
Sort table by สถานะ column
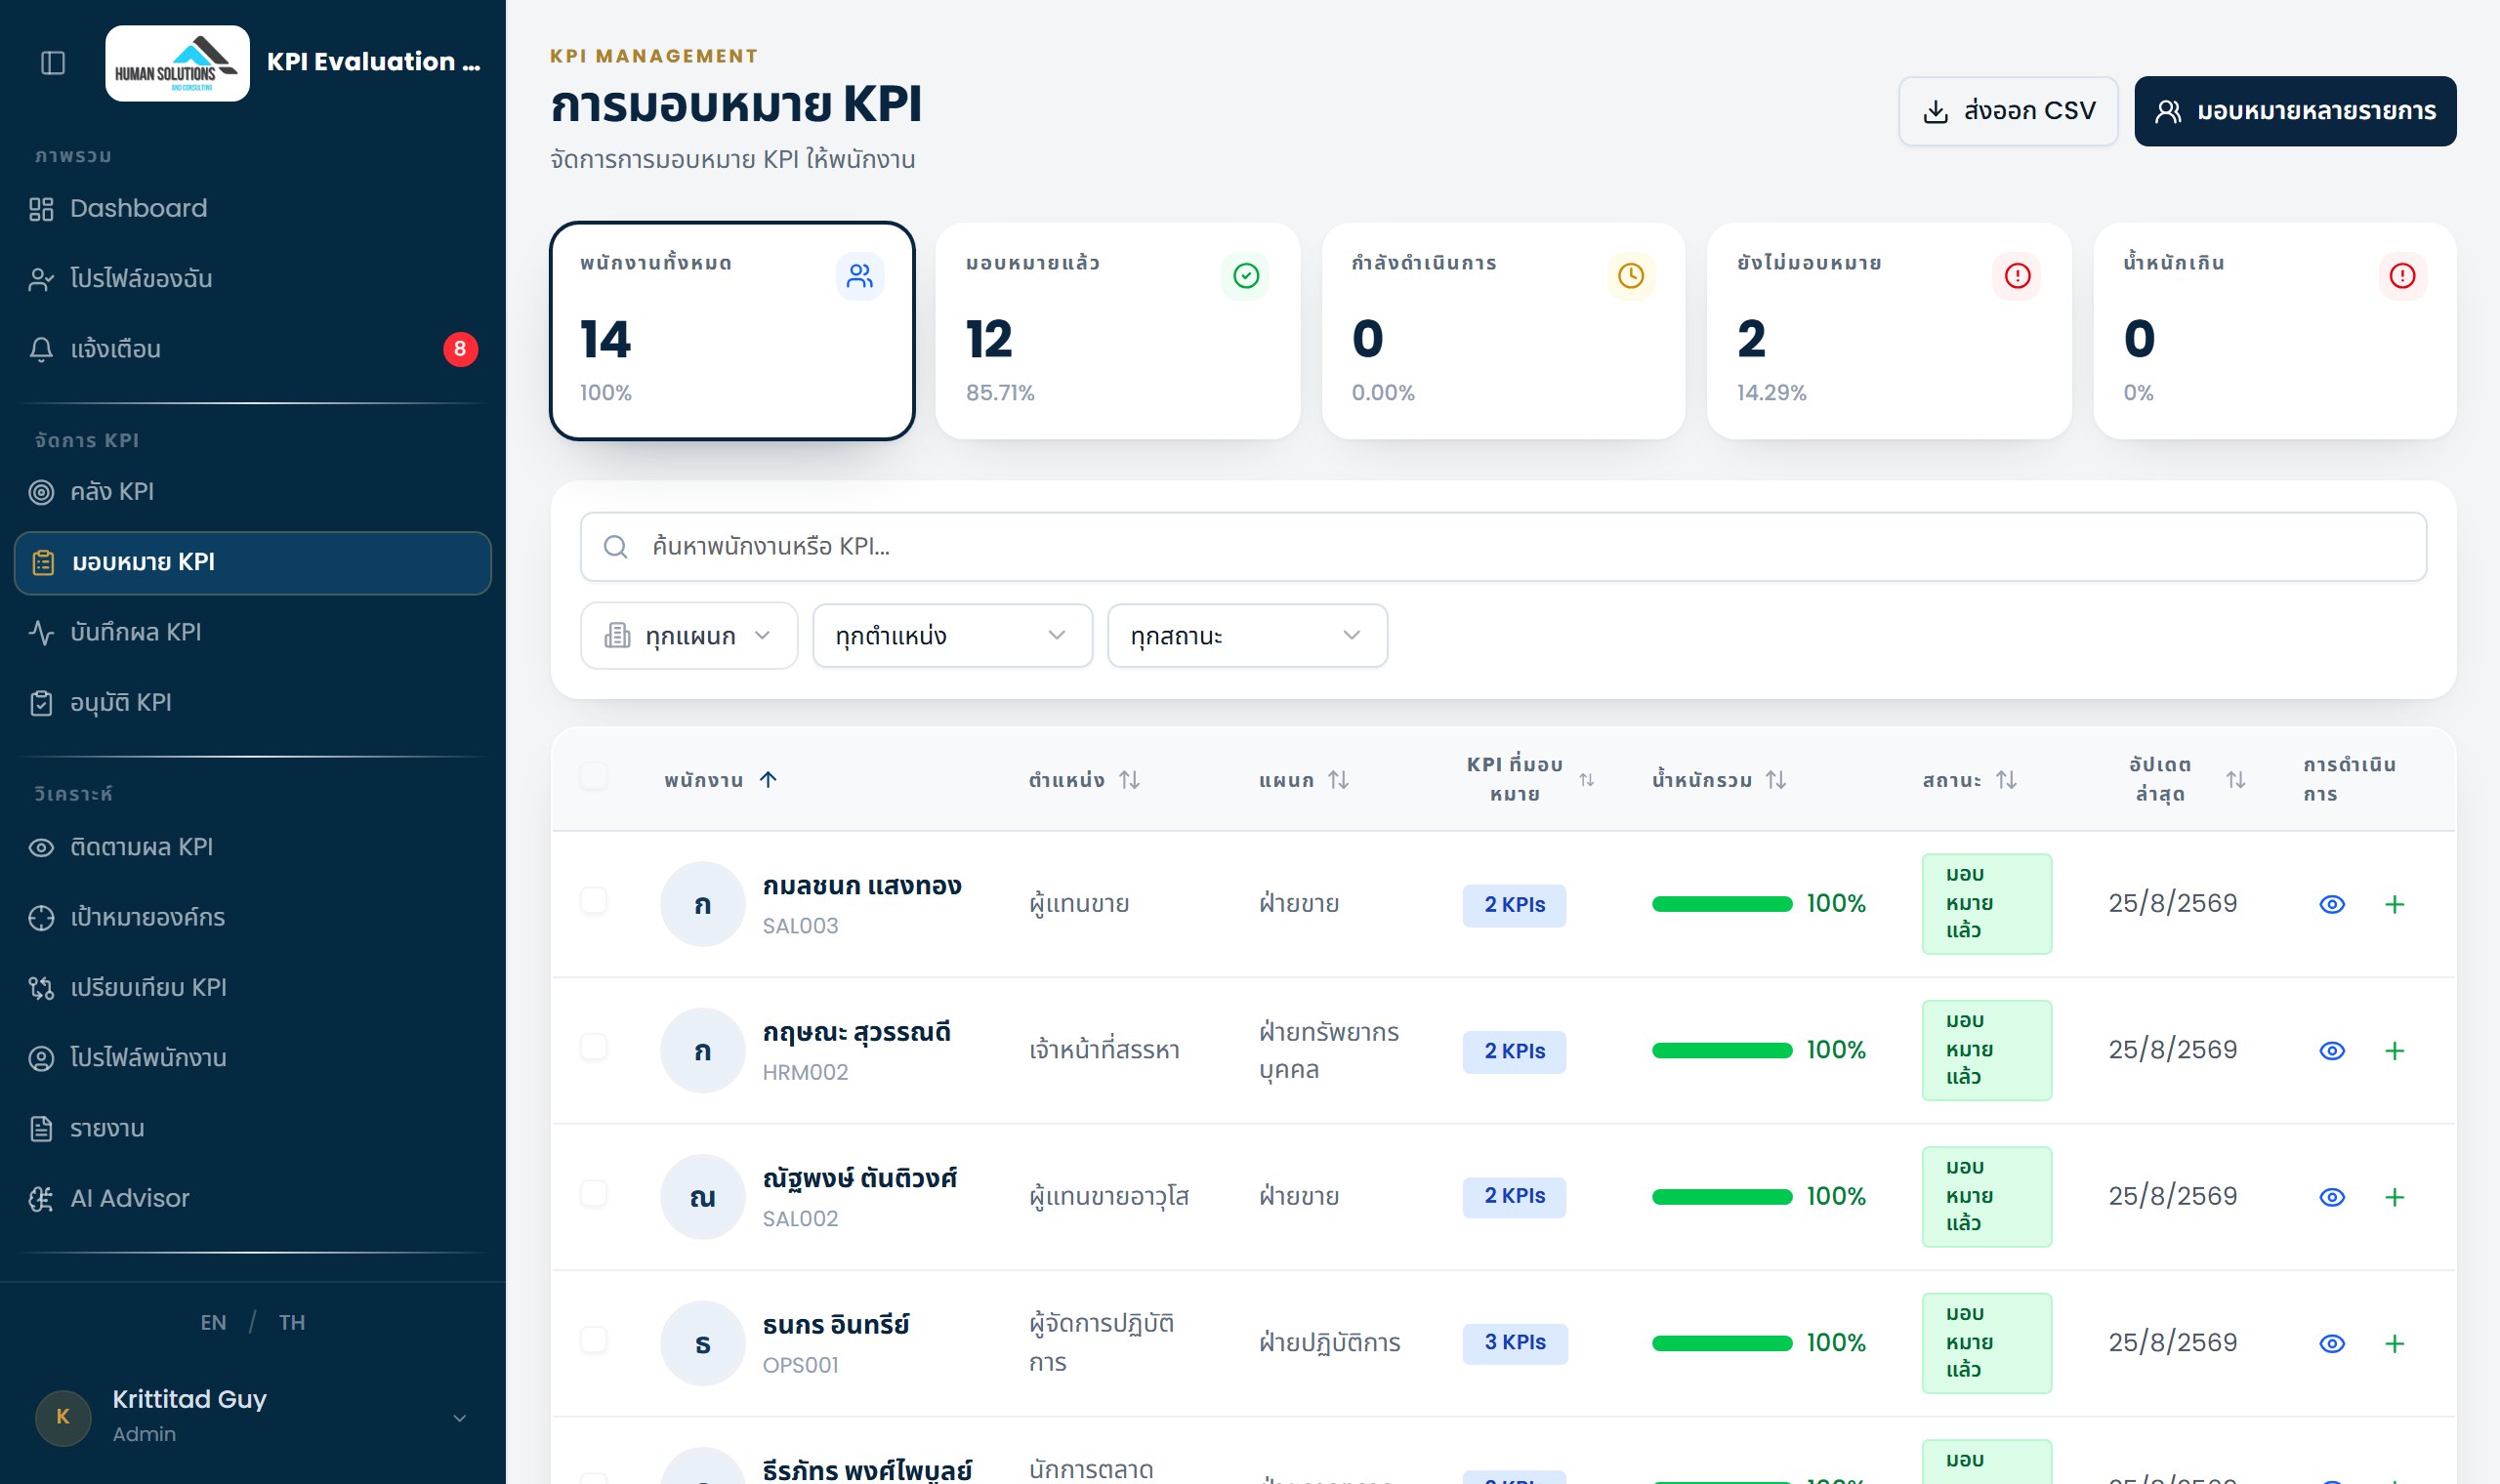(x=1969, y=780)
